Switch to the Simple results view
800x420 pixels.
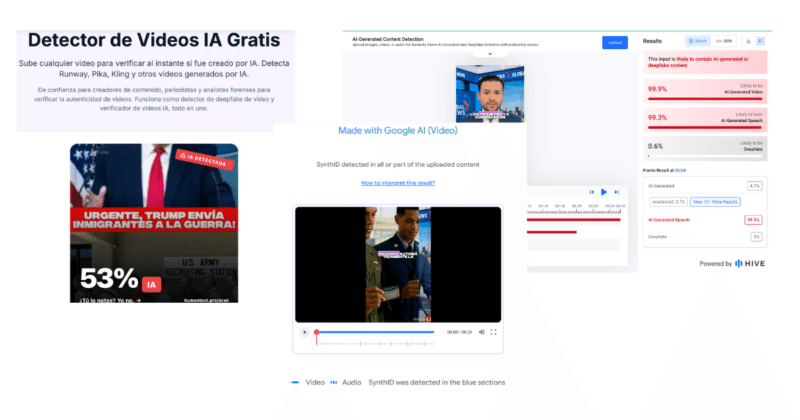697,41
